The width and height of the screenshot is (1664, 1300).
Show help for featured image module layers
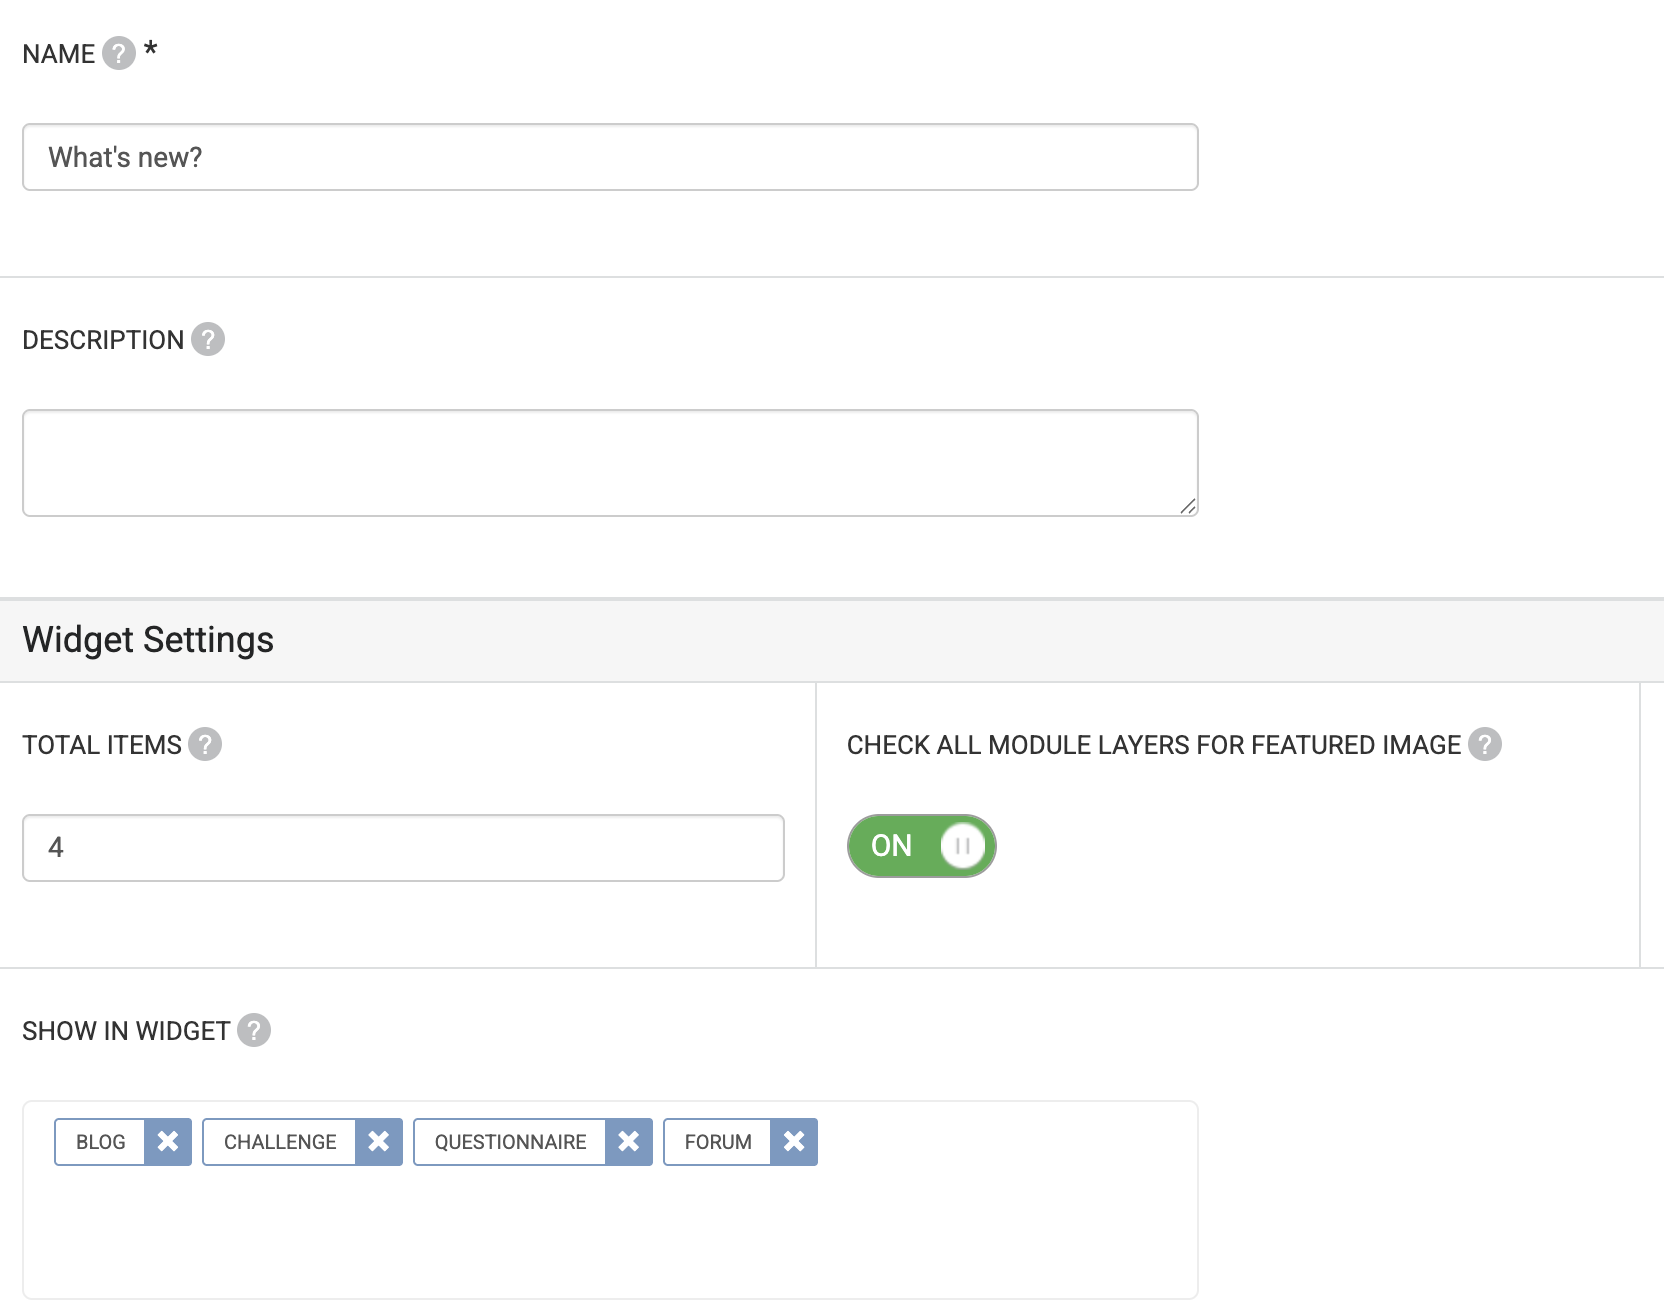[x=1484, y=744]
